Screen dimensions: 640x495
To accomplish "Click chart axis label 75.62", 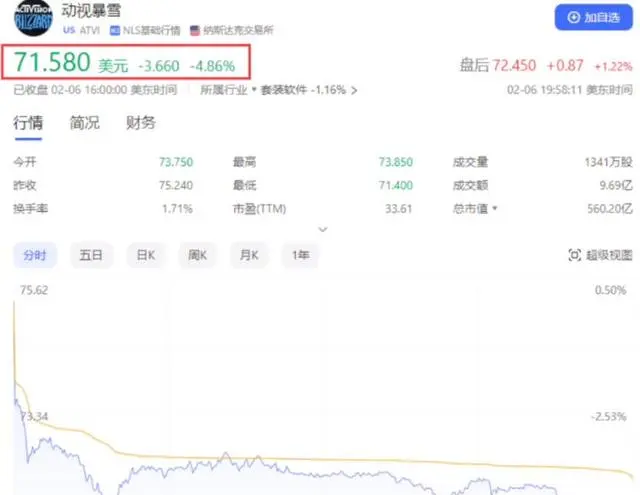I will pos(34,290).
